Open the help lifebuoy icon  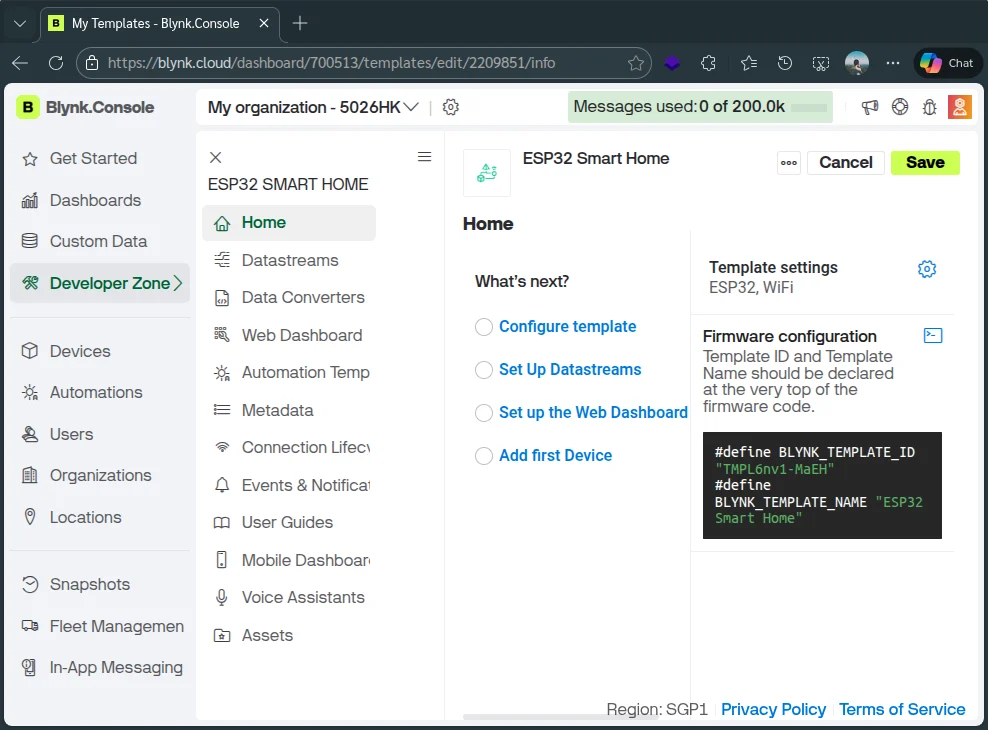click(x=900, y=107)
